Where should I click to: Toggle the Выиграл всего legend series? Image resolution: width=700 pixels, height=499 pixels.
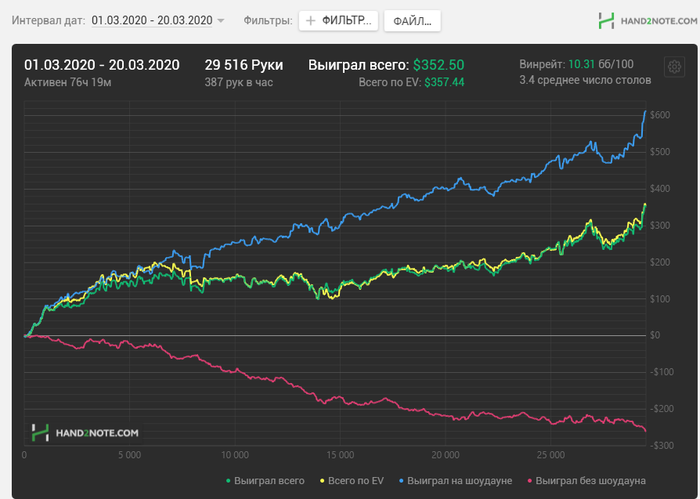click(x=265, y=481)
